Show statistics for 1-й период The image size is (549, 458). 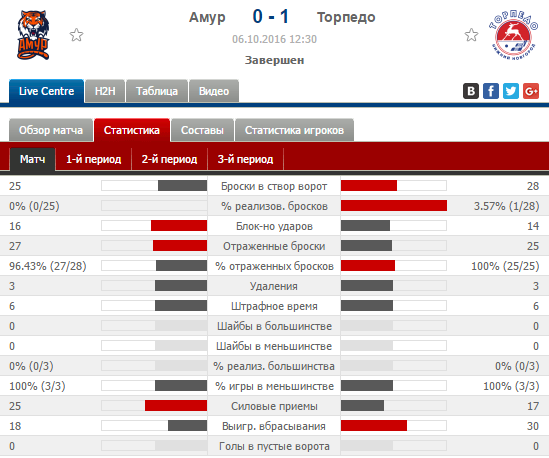[93, 159]
